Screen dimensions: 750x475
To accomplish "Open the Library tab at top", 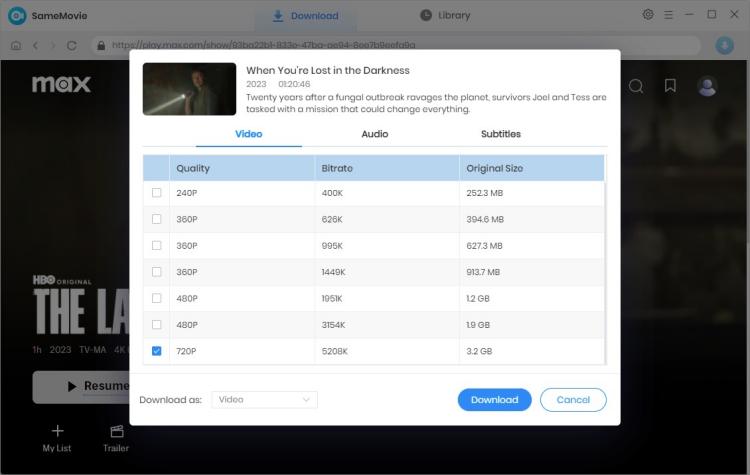I will click(445, 15).
